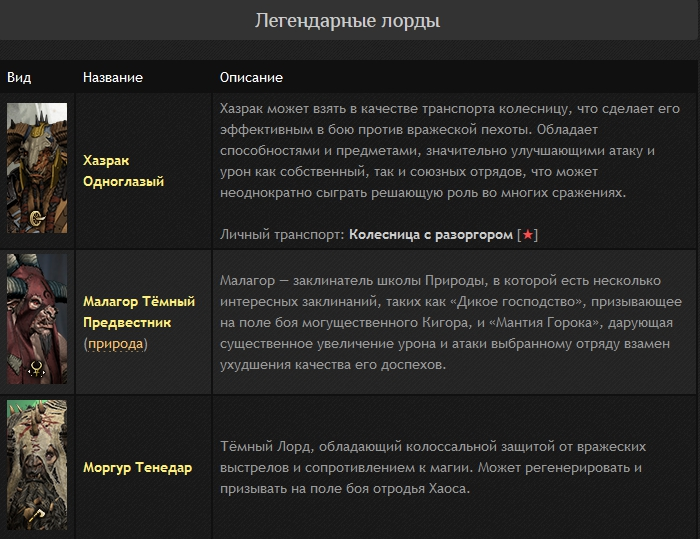Image resolution: width=700 pixels, height=539 pixels.
Task: Click the Легендарные лорды section heading
Action: pos(347,21)
